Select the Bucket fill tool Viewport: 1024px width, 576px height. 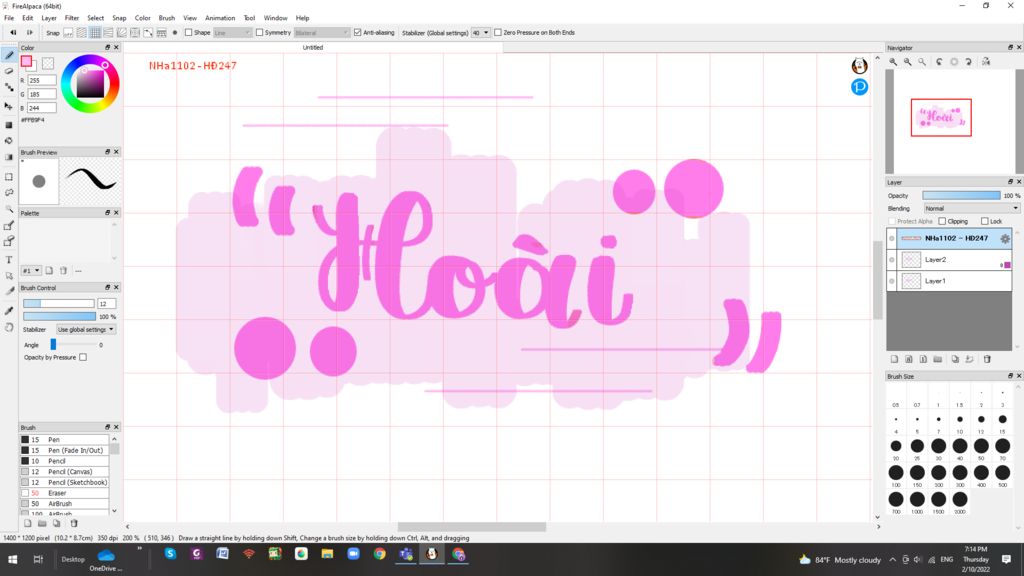pos(9,140)
